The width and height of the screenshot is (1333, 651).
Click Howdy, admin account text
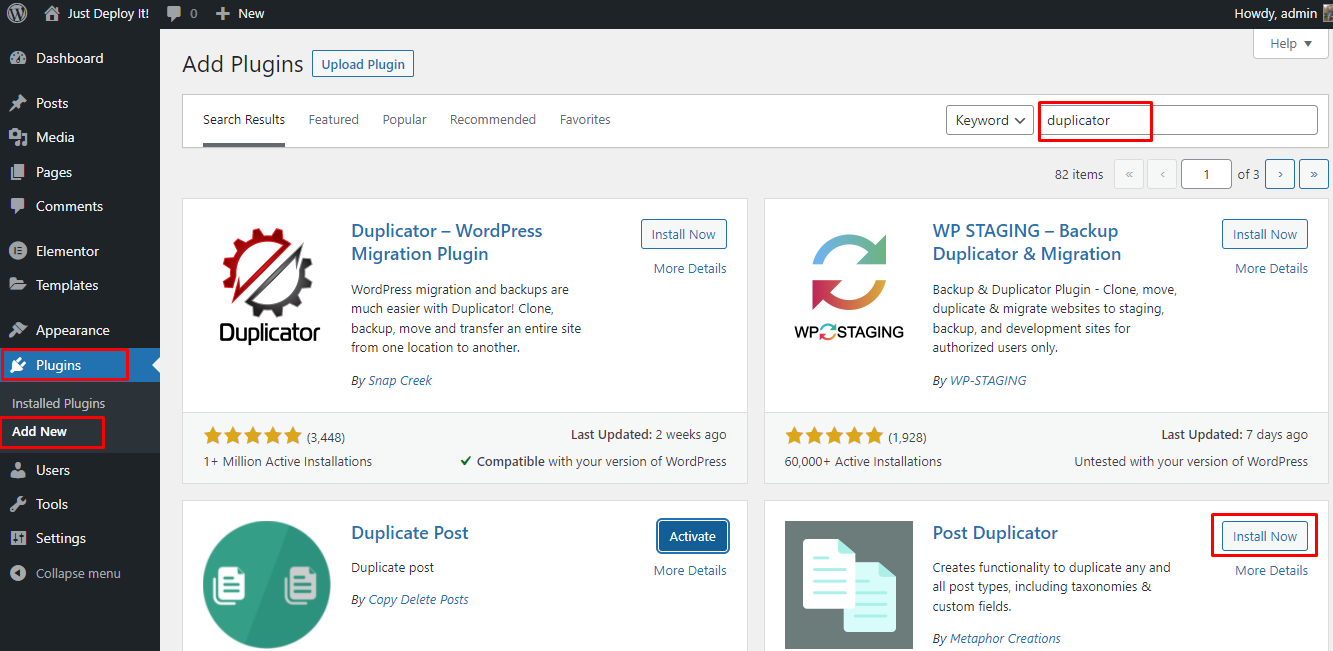pos(1278,14)
